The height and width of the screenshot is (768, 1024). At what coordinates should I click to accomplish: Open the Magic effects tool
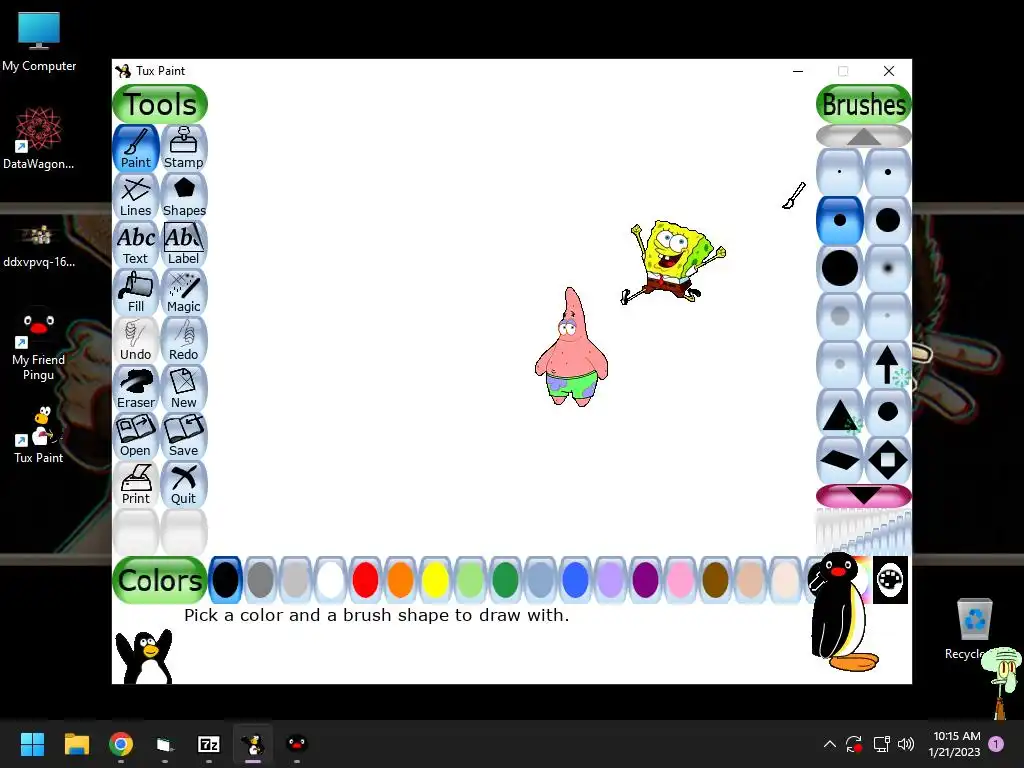(x=184, y=292)
